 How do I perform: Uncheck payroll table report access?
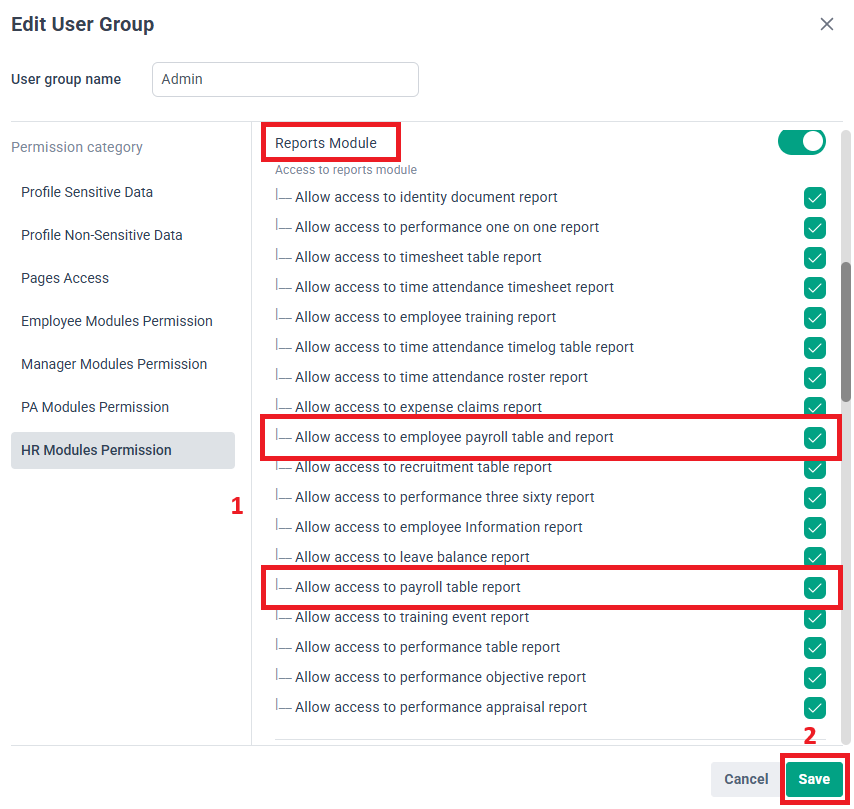[814, 587]
